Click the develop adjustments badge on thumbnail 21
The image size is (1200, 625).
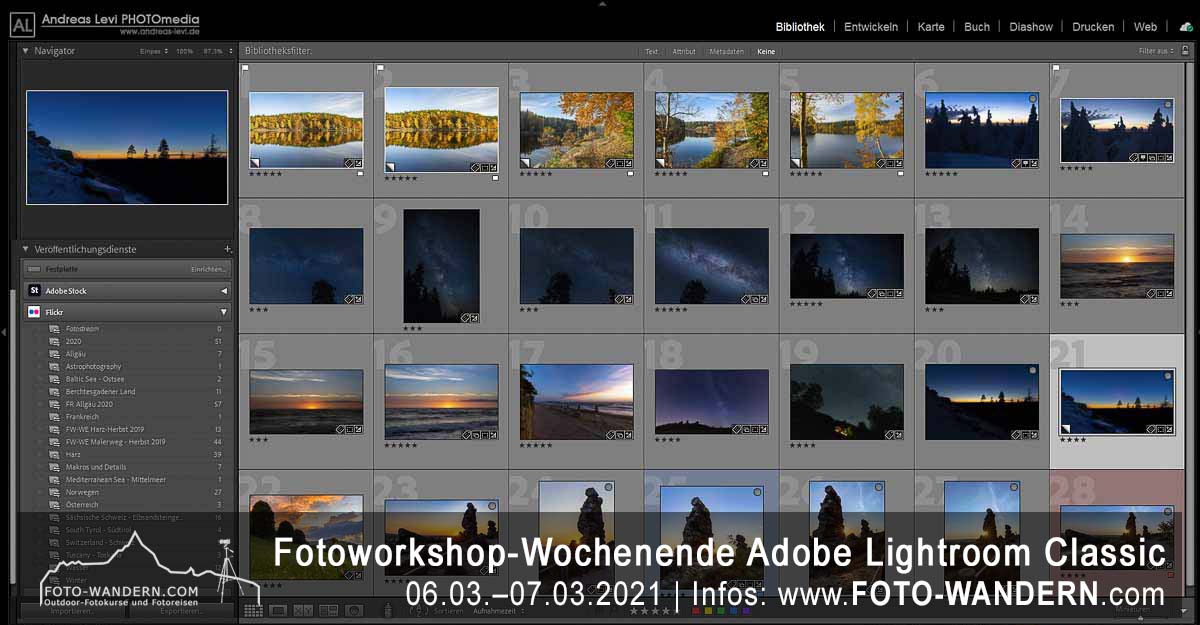coord(1169,429)
